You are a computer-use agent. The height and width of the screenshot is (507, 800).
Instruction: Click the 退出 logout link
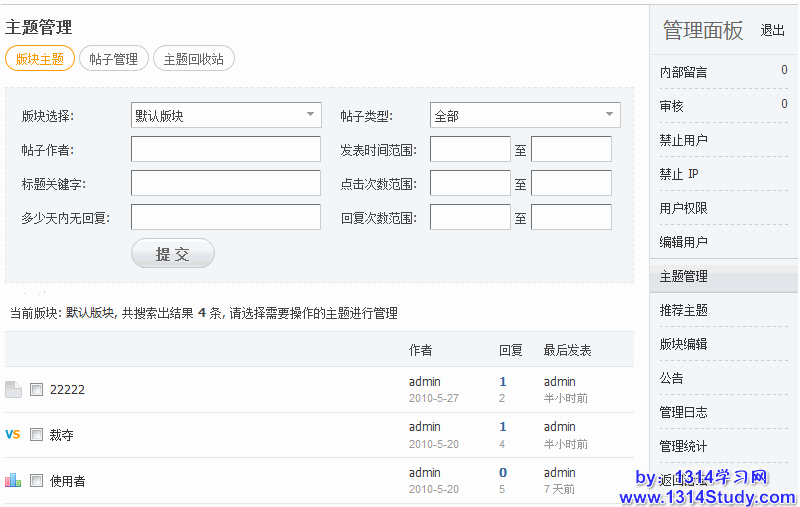772,31
